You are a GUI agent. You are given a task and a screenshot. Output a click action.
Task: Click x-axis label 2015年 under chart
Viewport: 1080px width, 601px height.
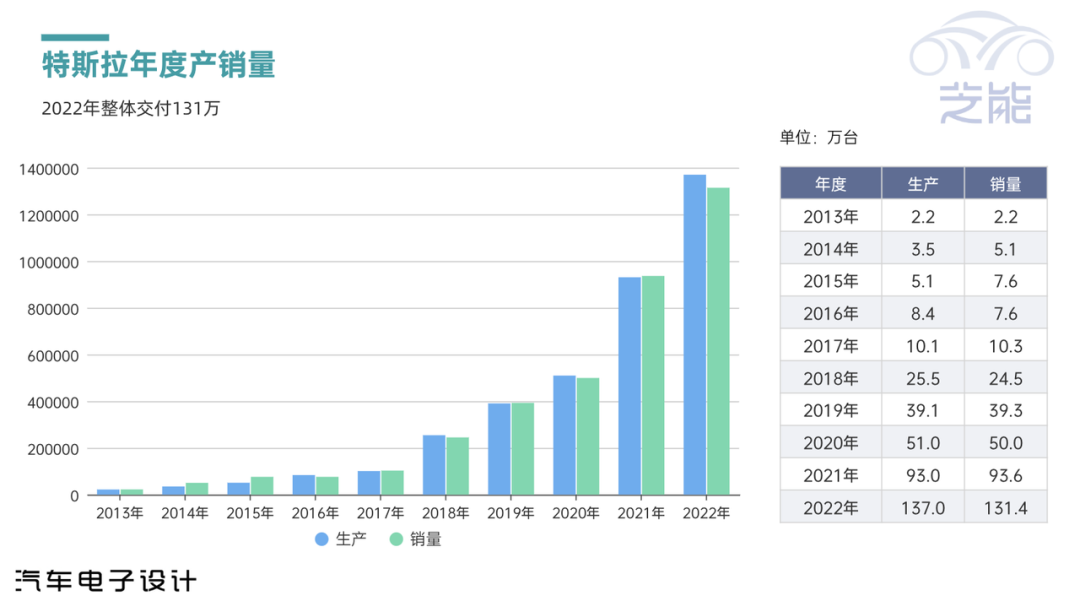[250, 514]
